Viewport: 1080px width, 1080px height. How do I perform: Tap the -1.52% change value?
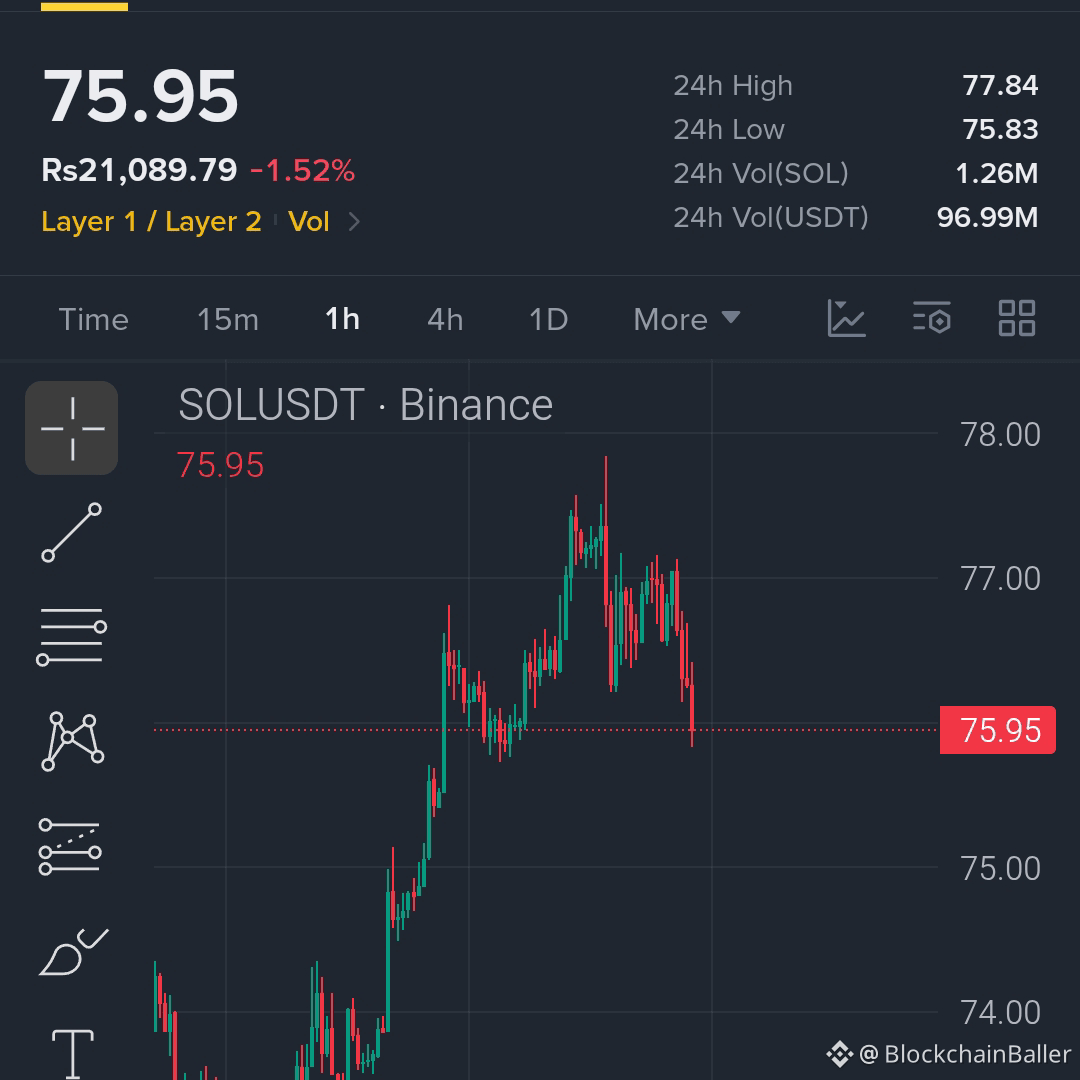pos(302,170)
